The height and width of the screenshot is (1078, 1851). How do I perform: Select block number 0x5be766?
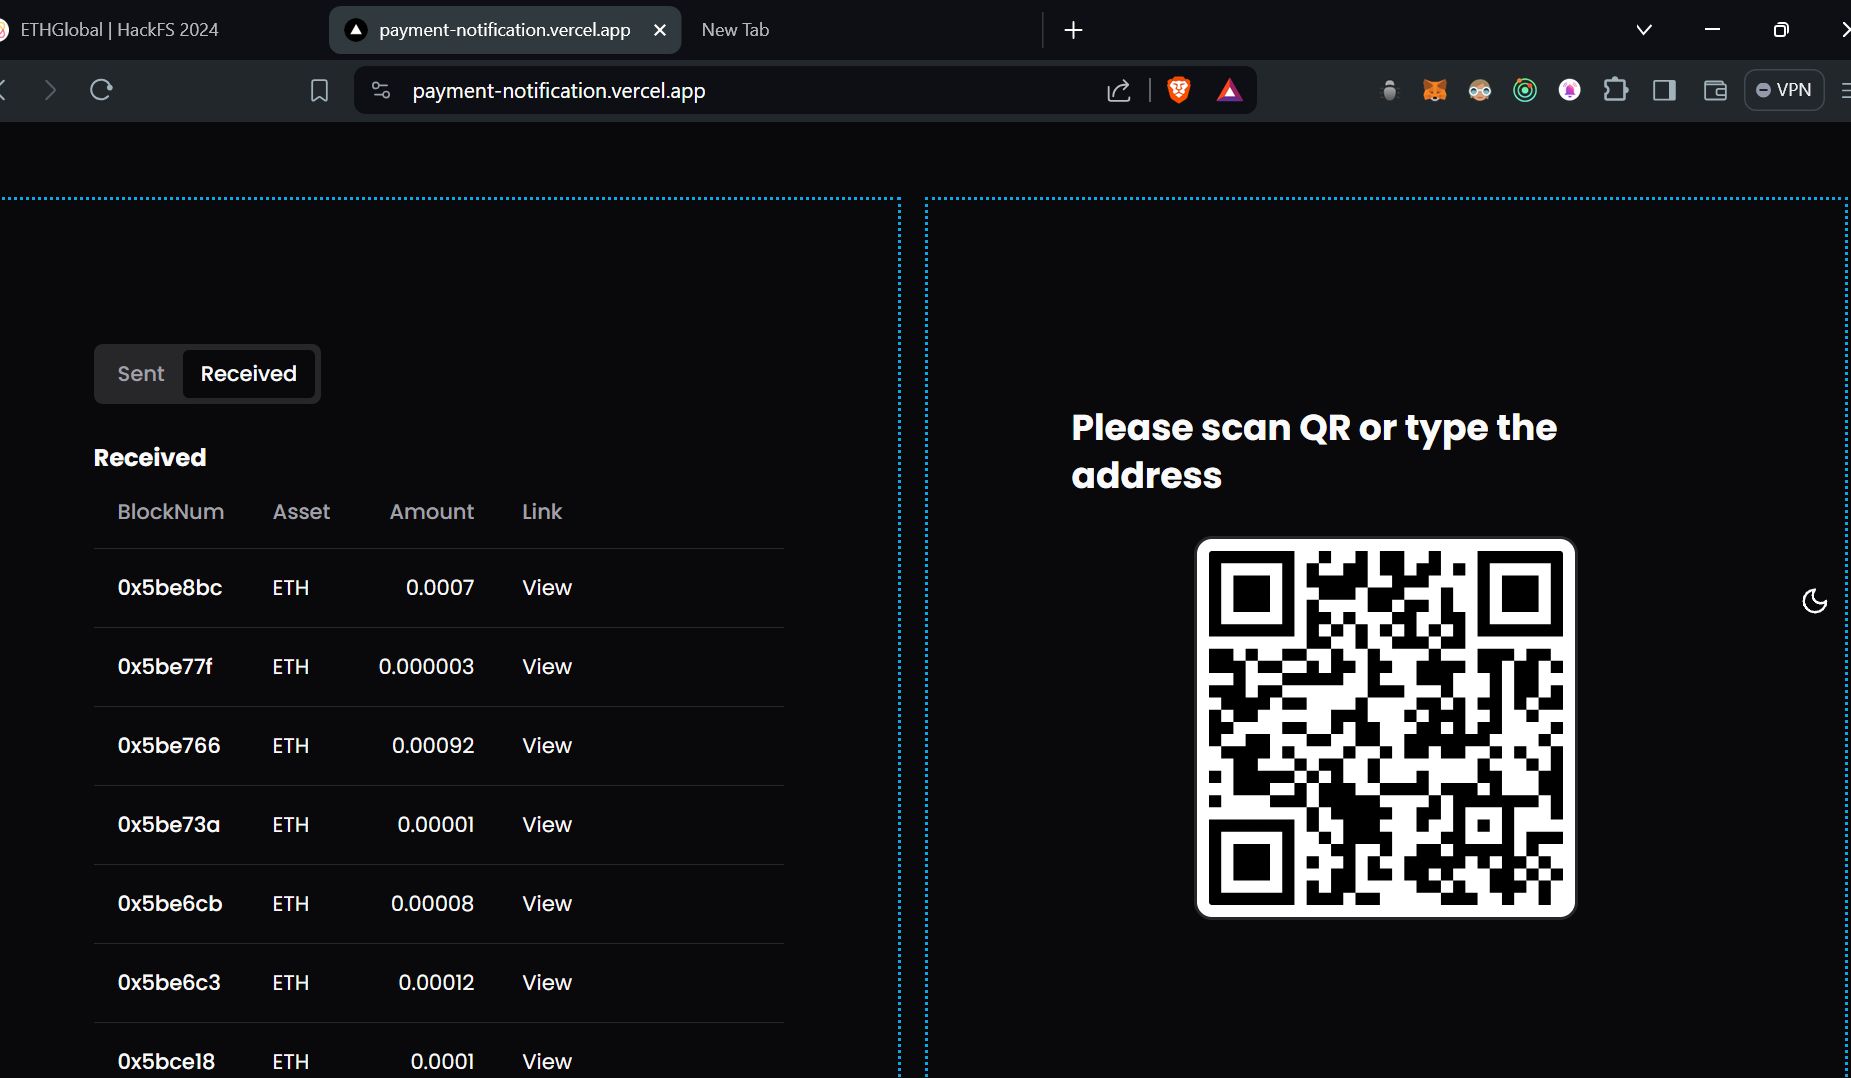169,746
